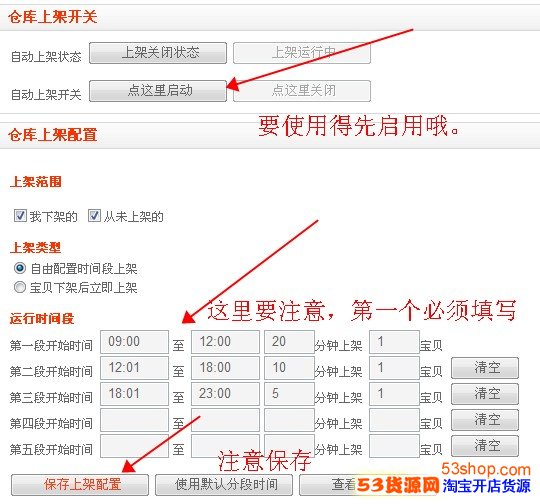The width and height of the screenshot is (540, 504).
Task: Click first period item count field
Action: [x=394, y=342]
